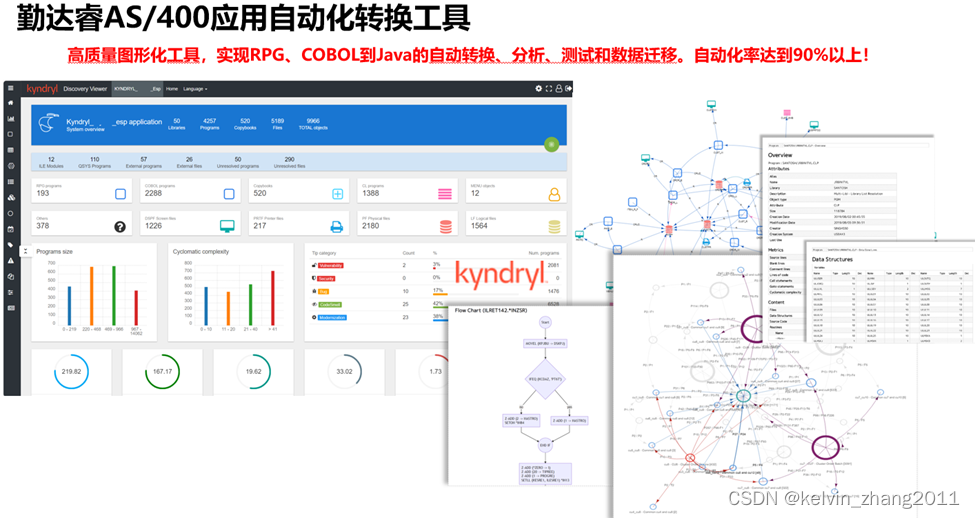Click the Start node in the Flow Chart window
The image size is (975, 518).
tap(545, 323)
